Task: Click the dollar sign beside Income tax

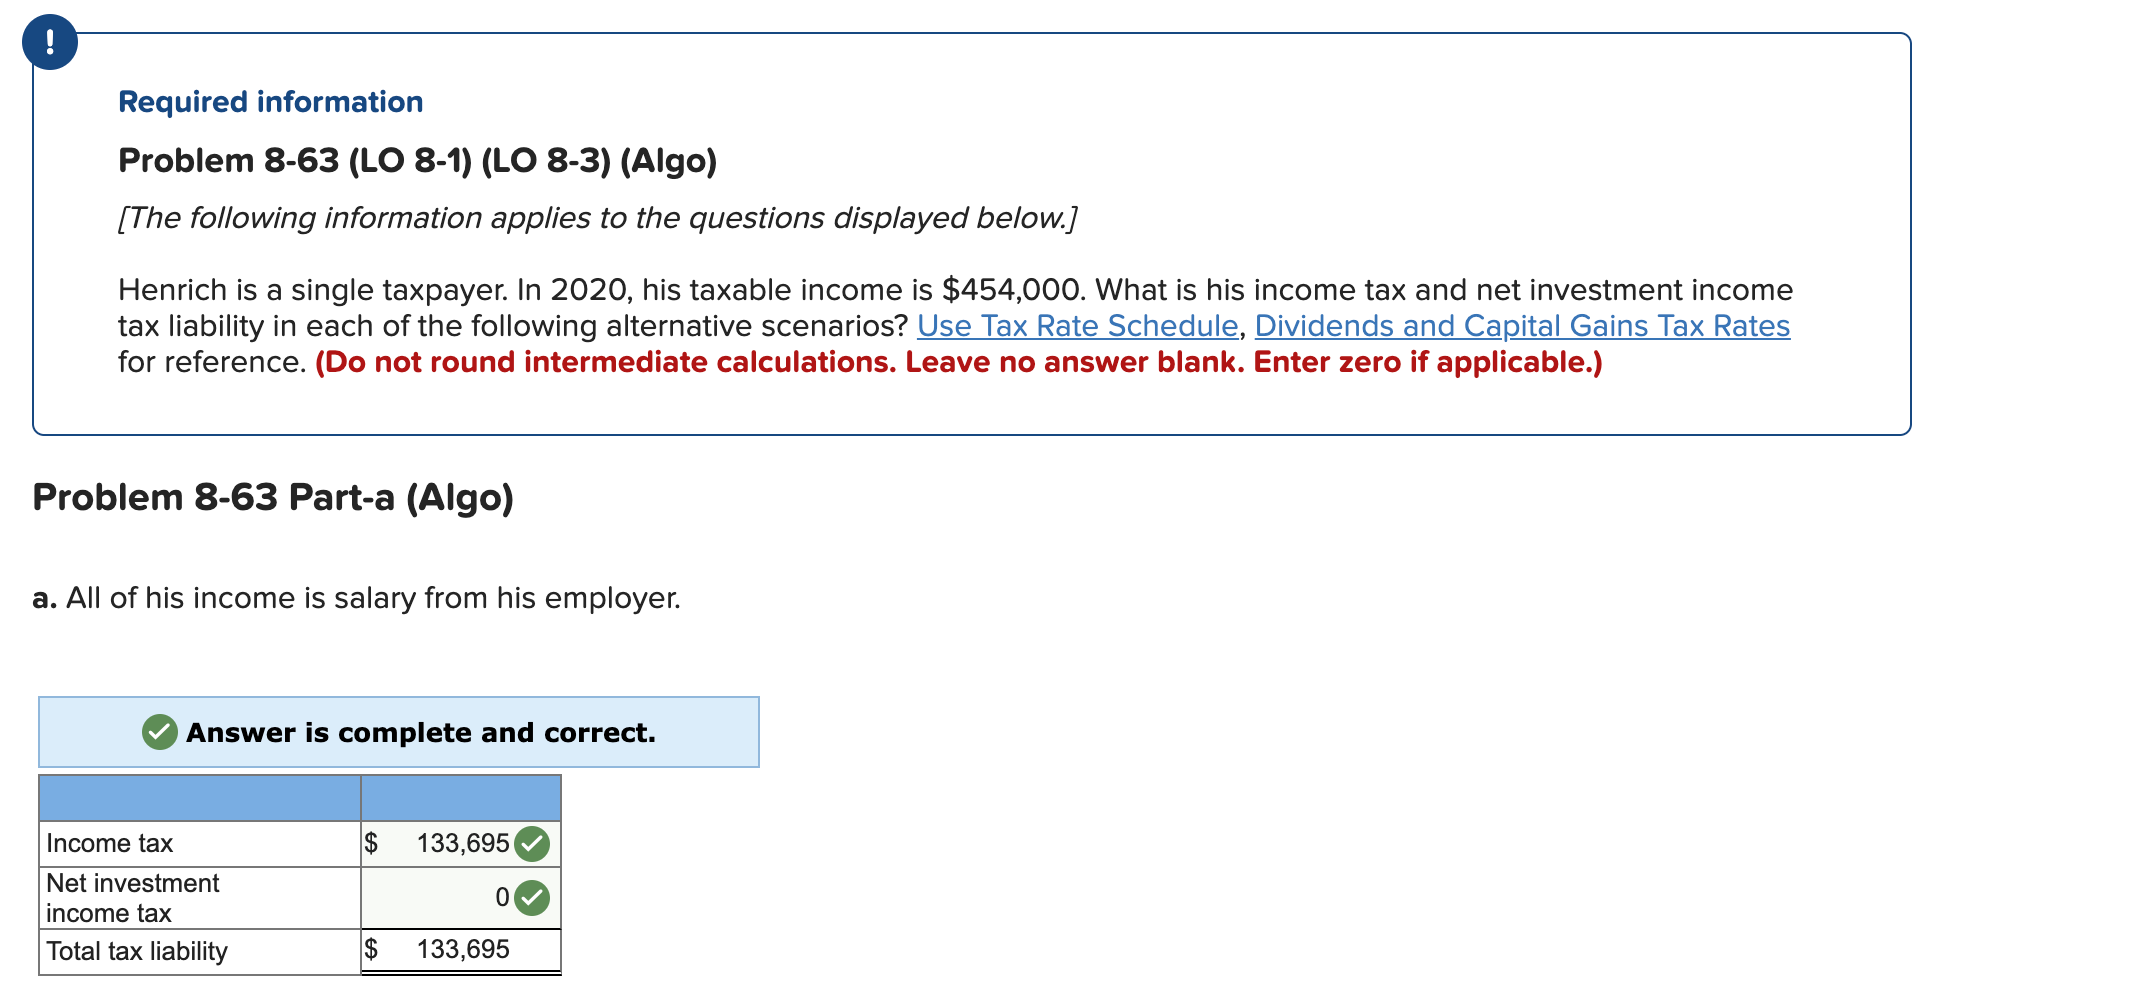Action: [x=371, y=843]
